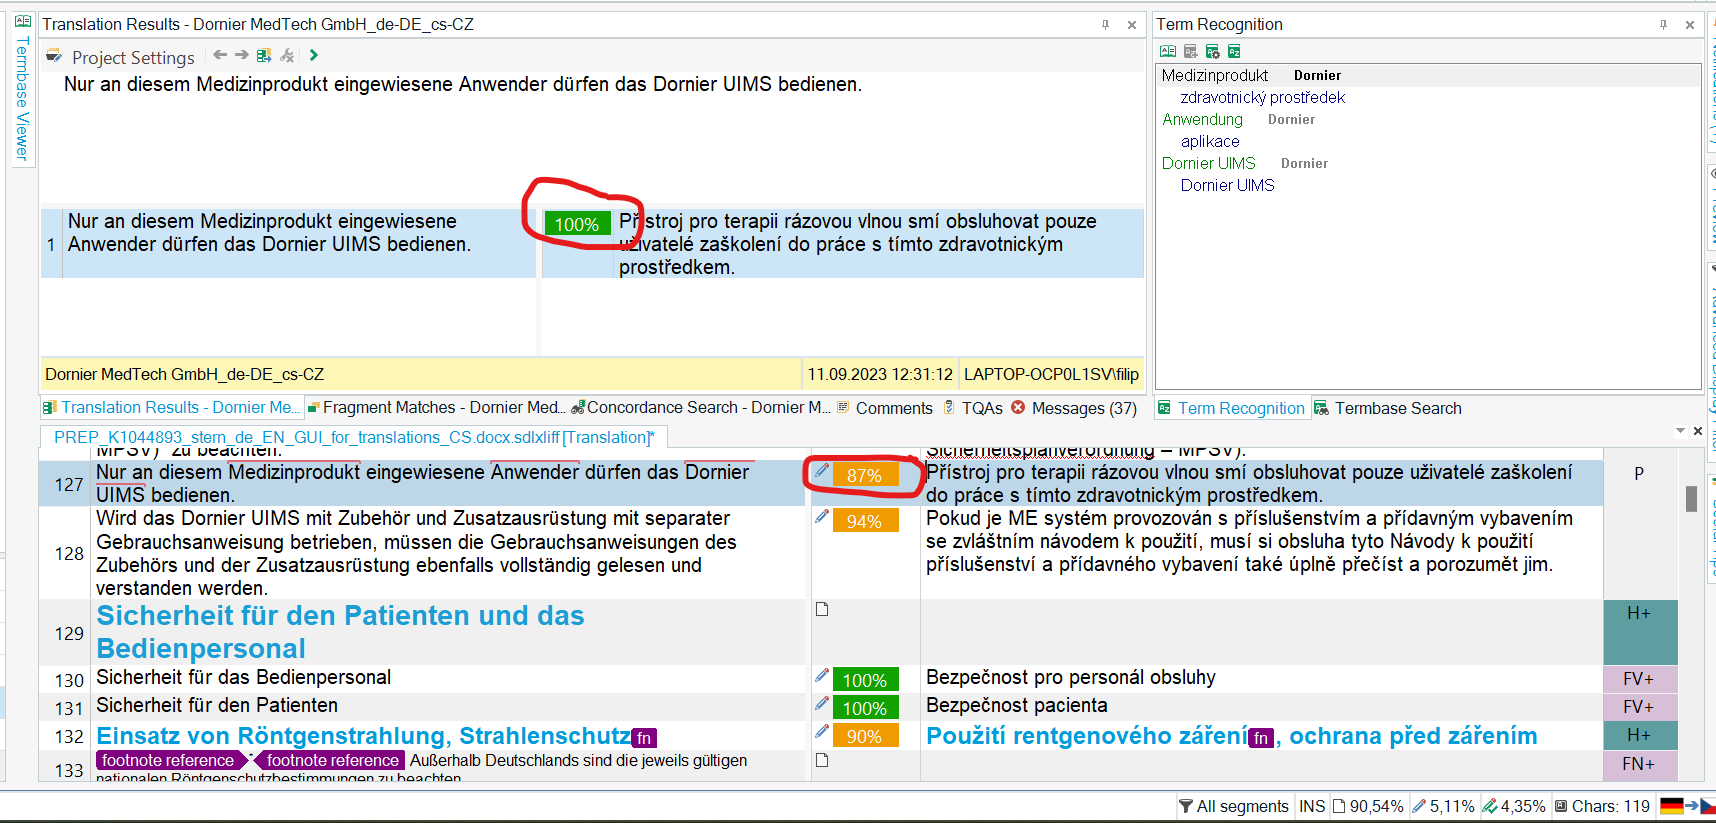
Task: Click the pencil status icon of segment 128
Action: (822, 516)
